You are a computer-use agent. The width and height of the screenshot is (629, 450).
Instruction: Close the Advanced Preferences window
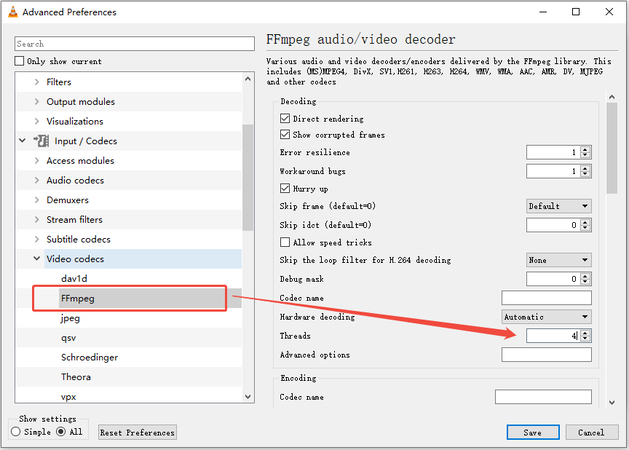609,12
